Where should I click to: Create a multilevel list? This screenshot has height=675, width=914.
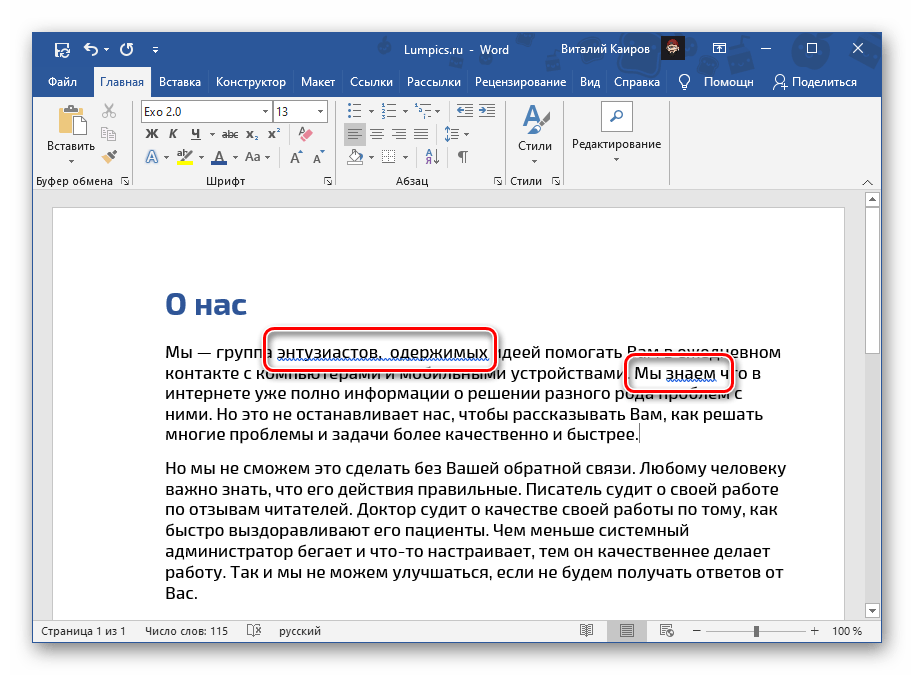point(423,111)
